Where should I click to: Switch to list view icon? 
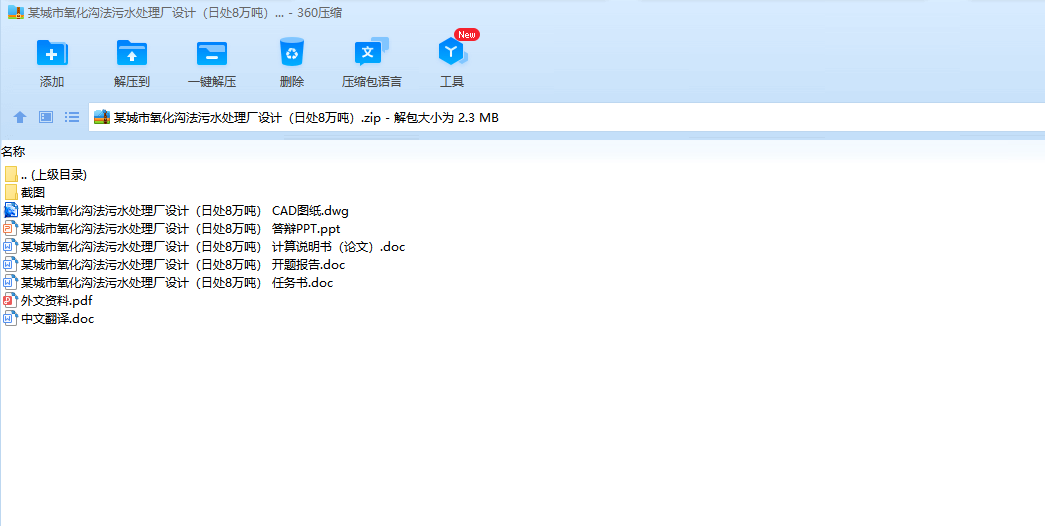(x=72, y=117)
